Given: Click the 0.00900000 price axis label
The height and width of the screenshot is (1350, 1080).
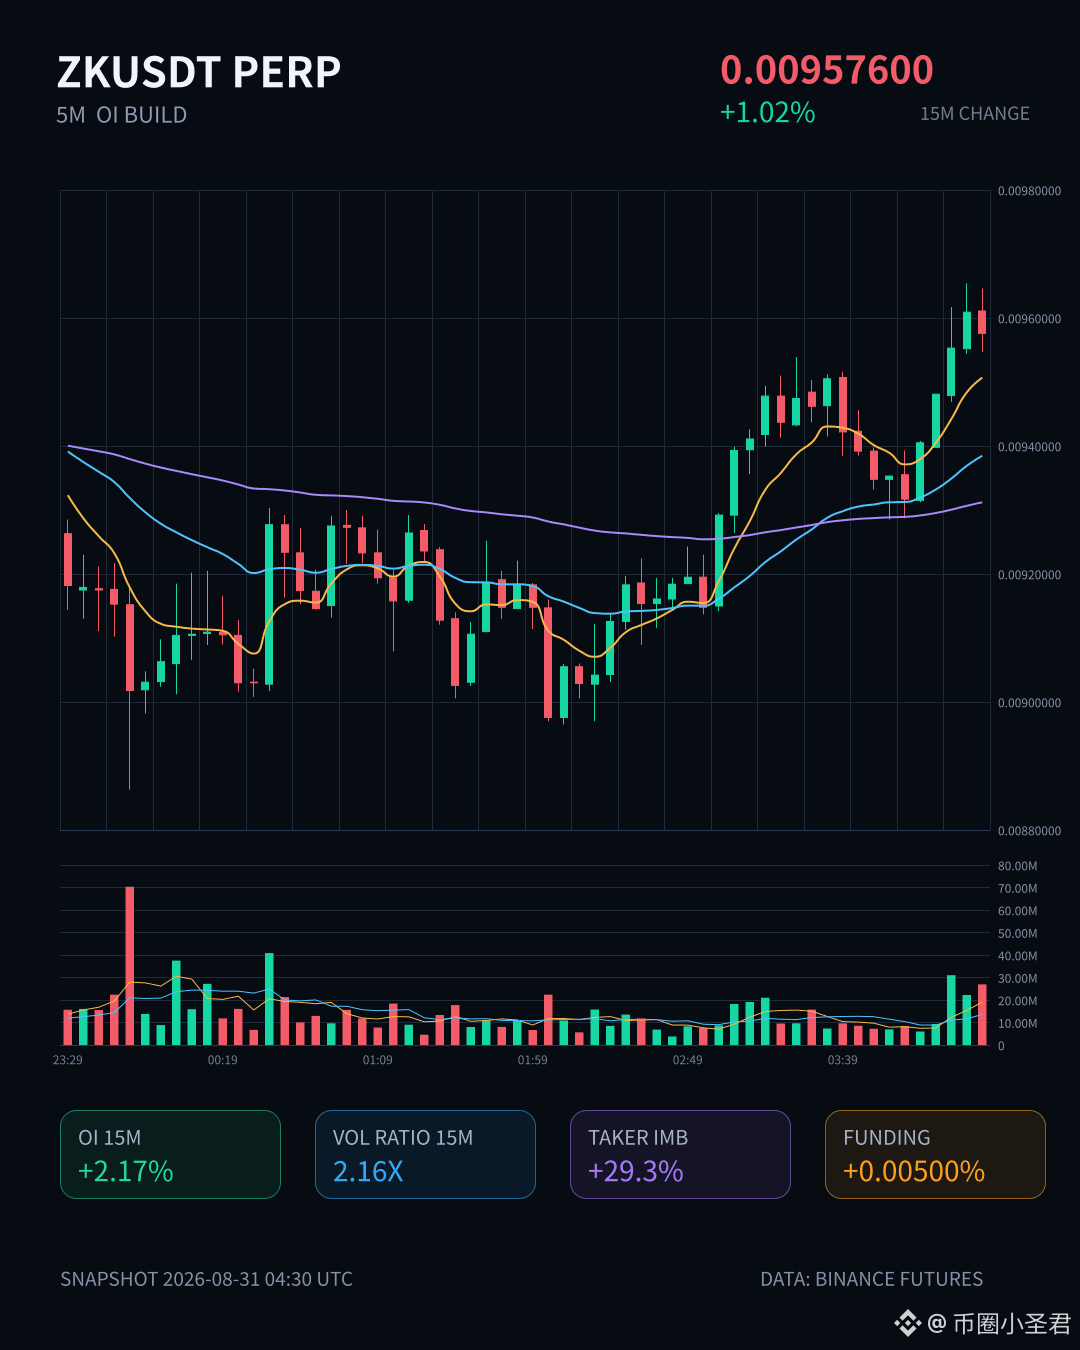Looking at the screenshot, I should pyautogui.click(x=1029, y=703).
